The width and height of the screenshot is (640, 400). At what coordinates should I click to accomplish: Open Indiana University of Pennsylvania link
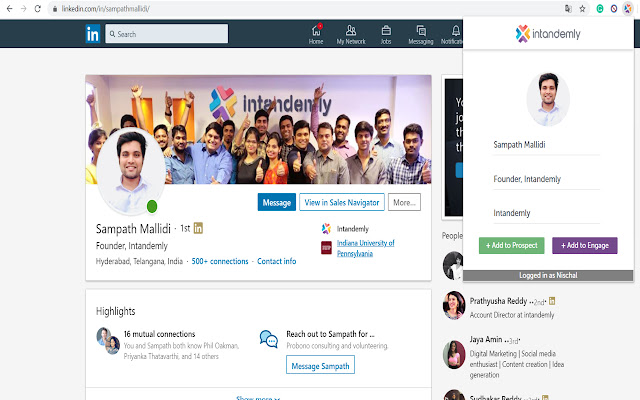point(366,248)
